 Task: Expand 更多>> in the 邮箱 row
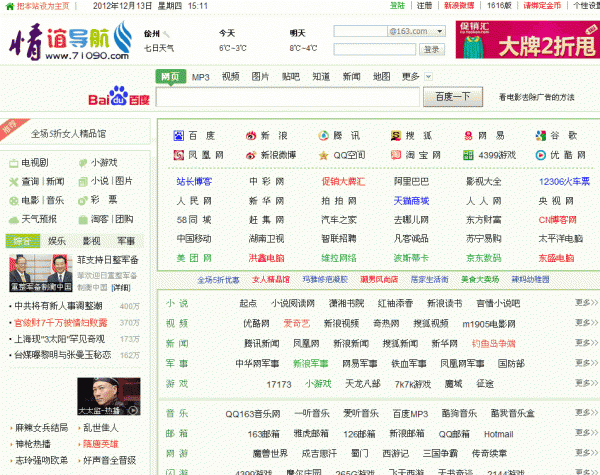click(x=587, y=433)
